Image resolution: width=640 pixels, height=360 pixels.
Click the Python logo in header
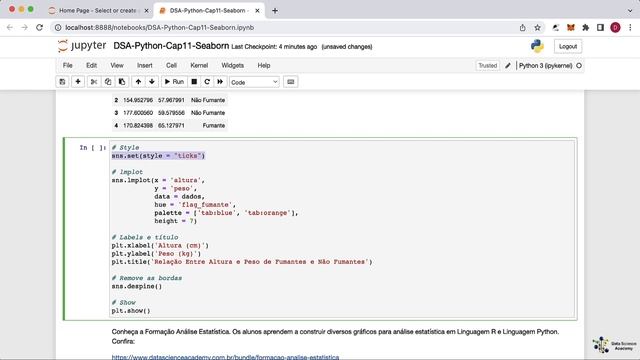coord(537,46)
